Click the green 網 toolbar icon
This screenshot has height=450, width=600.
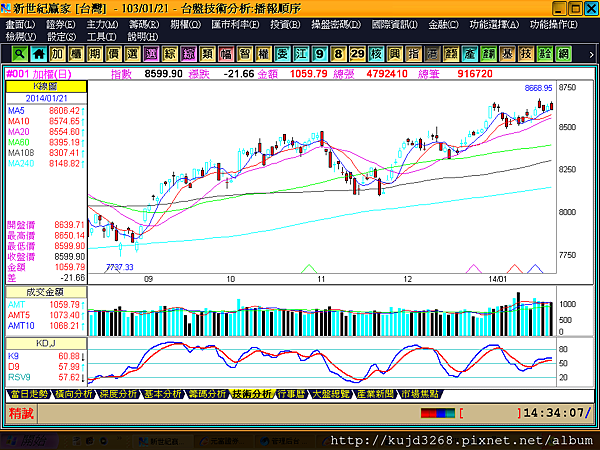563,54
